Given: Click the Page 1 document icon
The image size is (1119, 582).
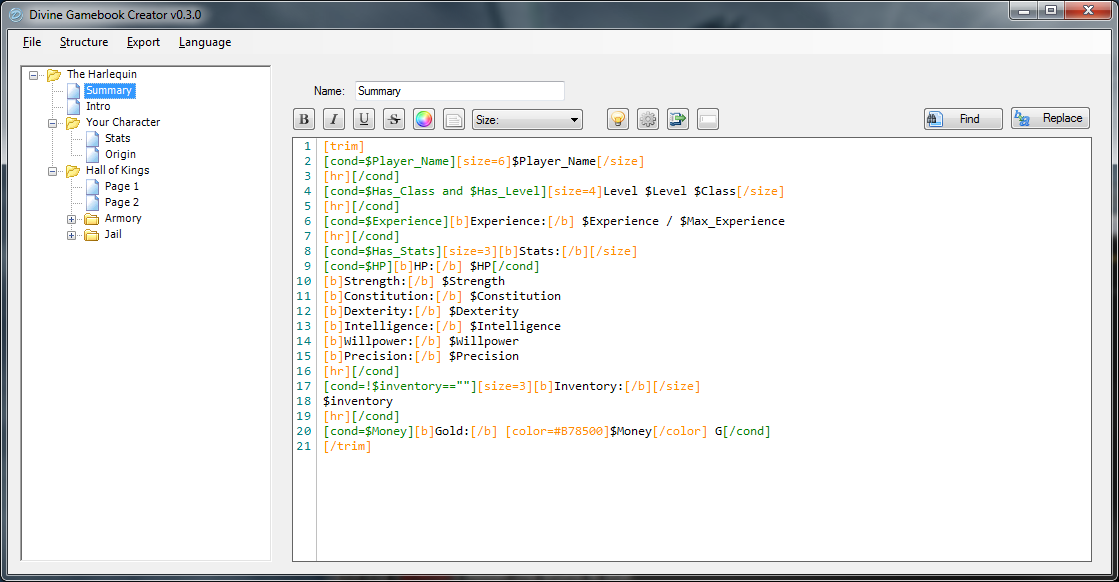Looking at the screenshot, I should point(93,187).
